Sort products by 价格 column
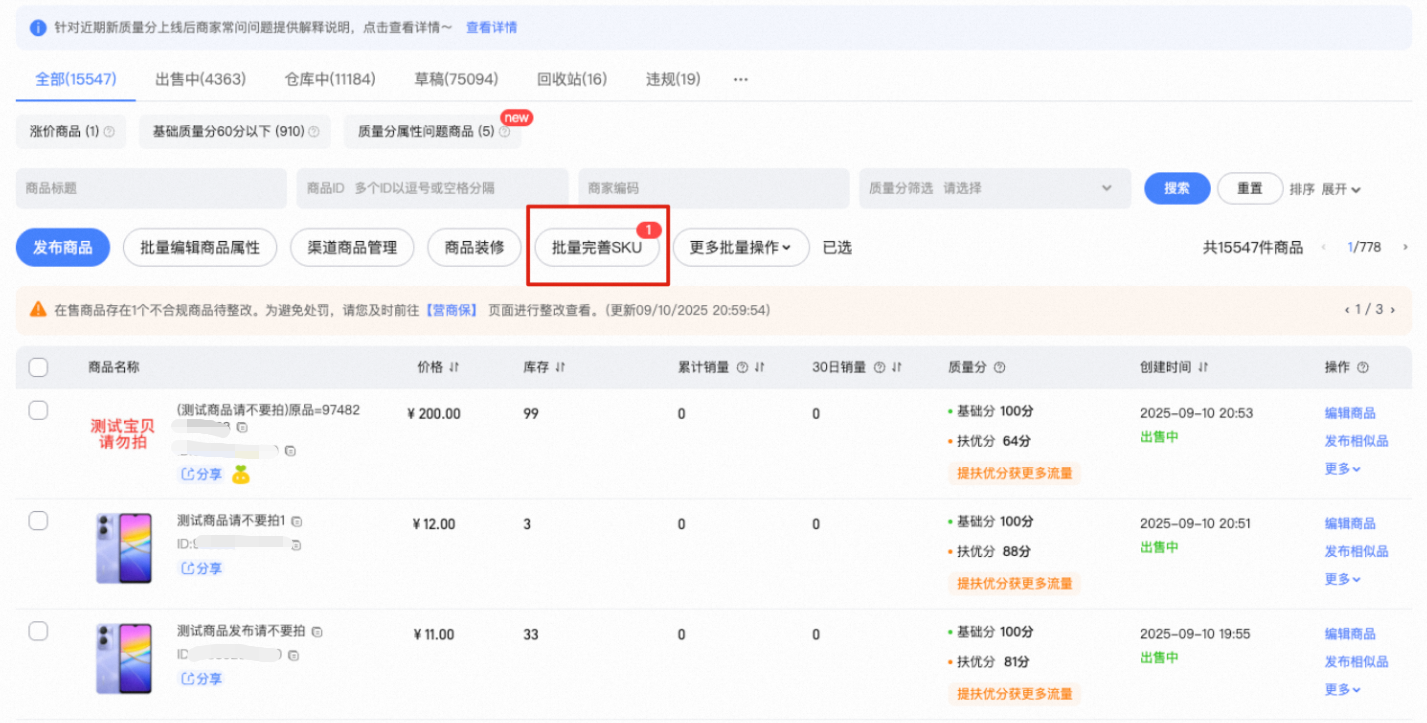The image size is (1427, 723). (x=453, y=368)
